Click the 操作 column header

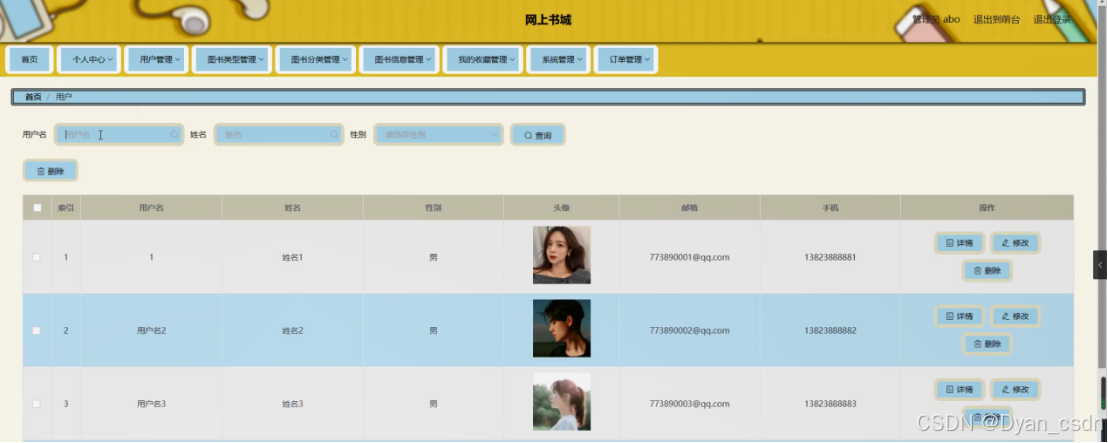[x=987, y=208]
